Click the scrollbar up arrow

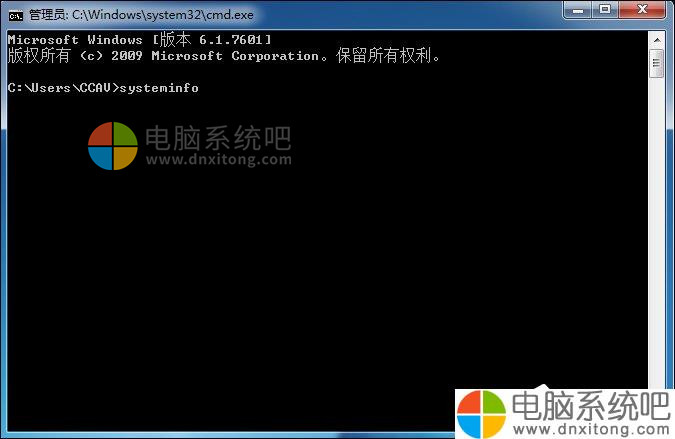657,40
